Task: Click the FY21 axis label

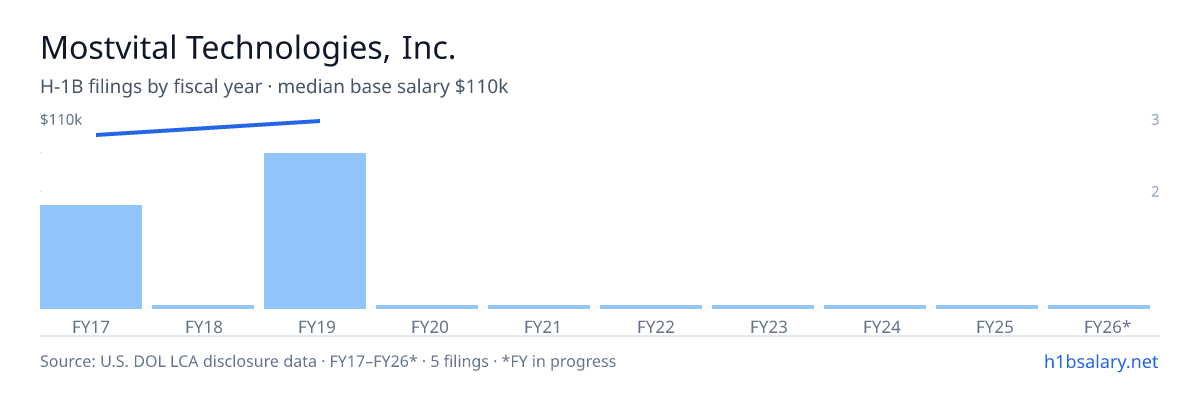Action: (539, 326)
